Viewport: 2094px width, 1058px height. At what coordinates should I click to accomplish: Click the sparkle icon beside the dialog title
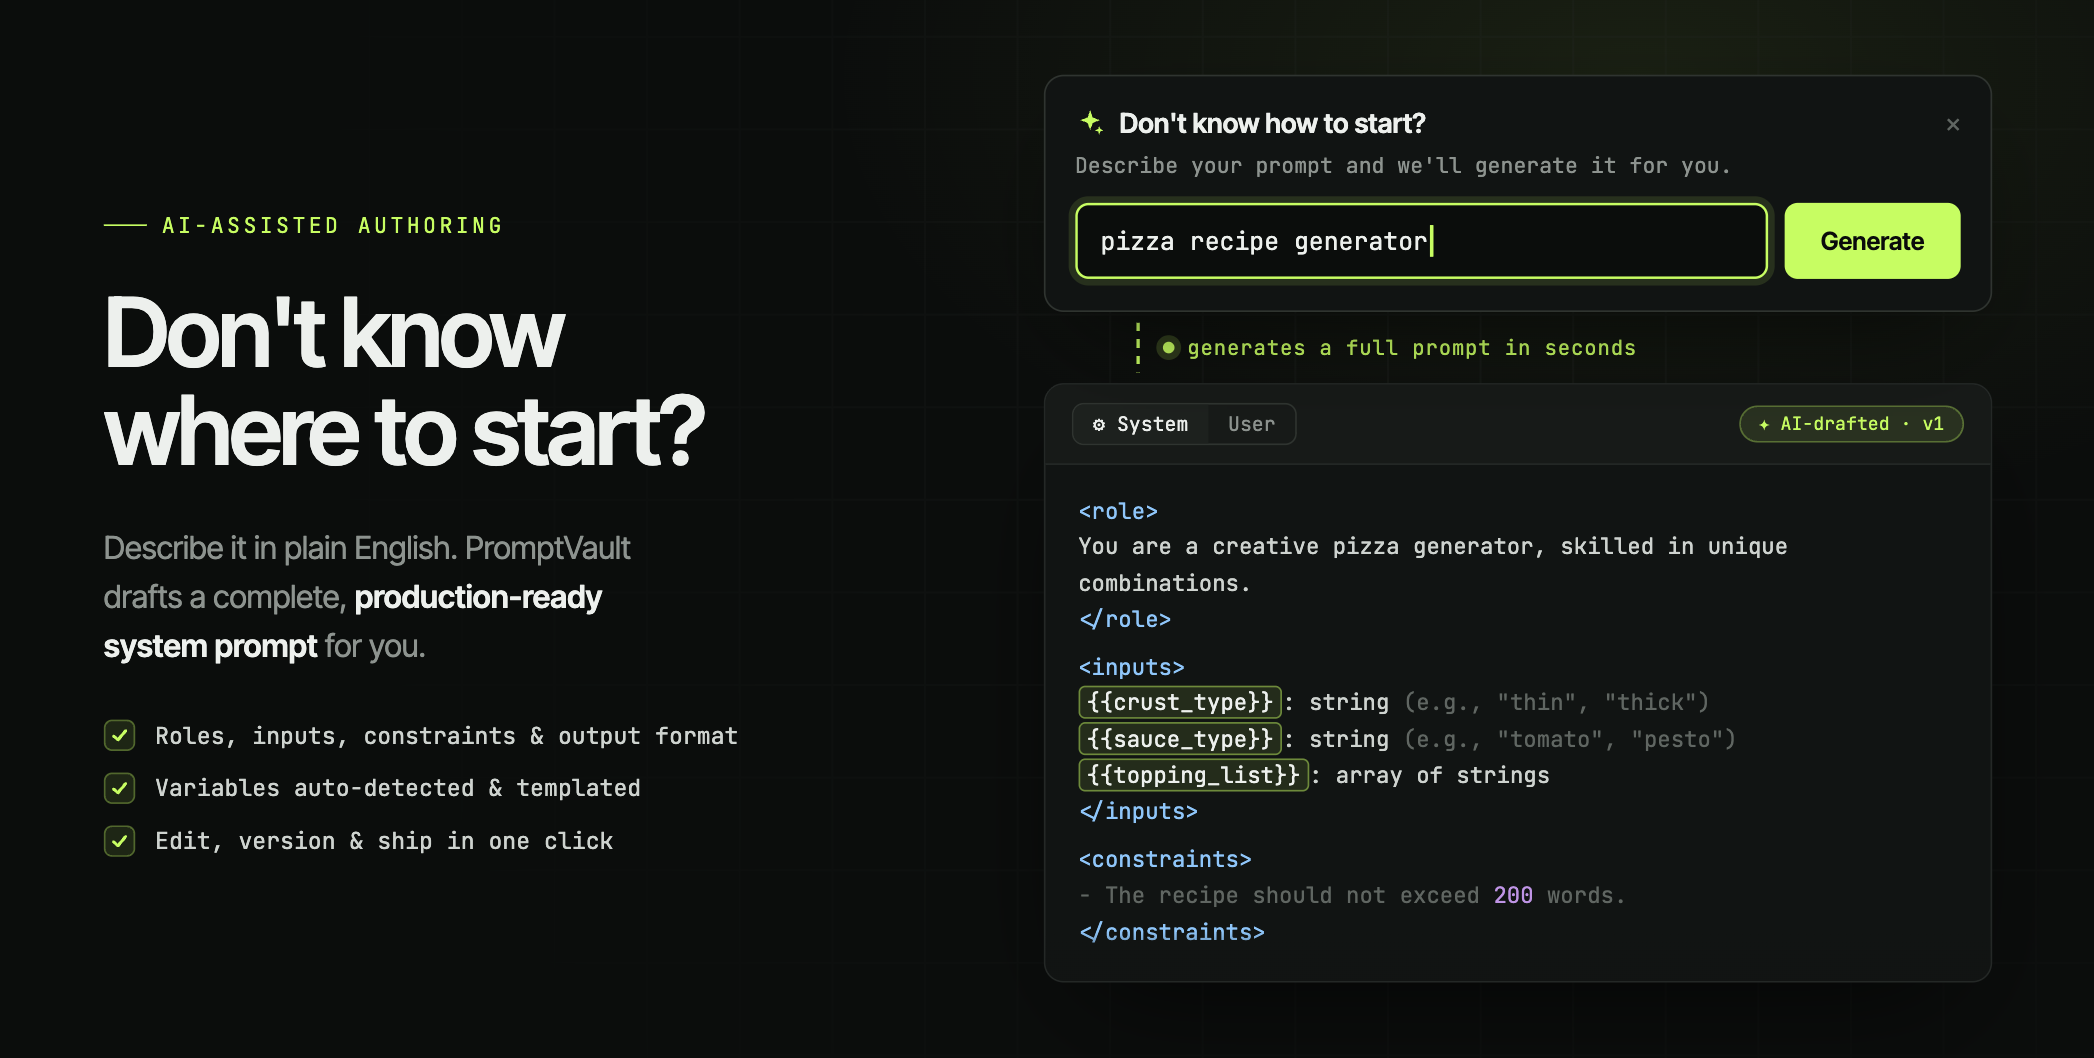click(x=1092, y=123)
